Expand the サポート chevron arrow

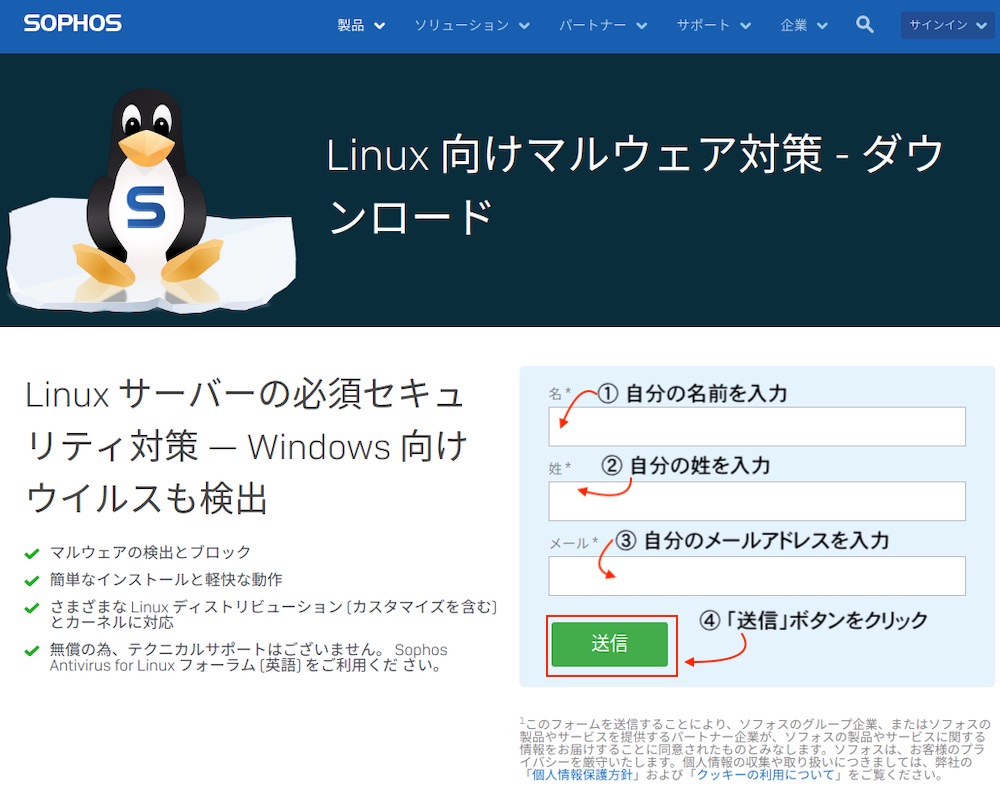tap(746, 26)
